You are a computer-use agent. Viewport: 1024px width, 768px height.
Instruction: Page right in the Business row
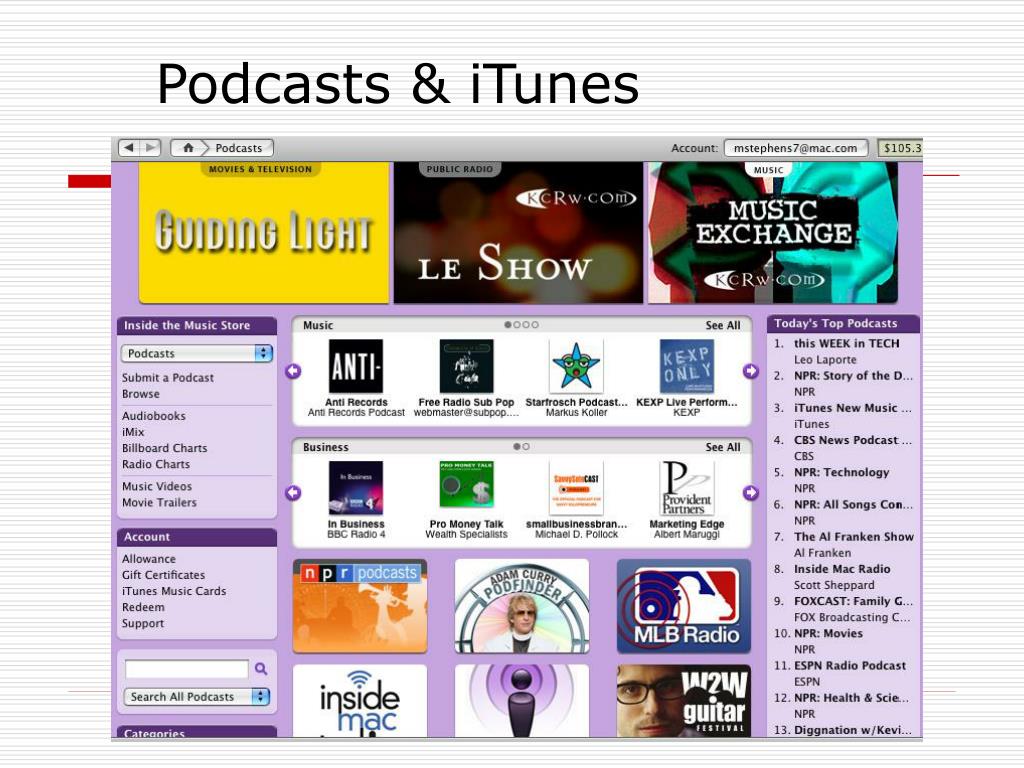click(x=750, y=493)
